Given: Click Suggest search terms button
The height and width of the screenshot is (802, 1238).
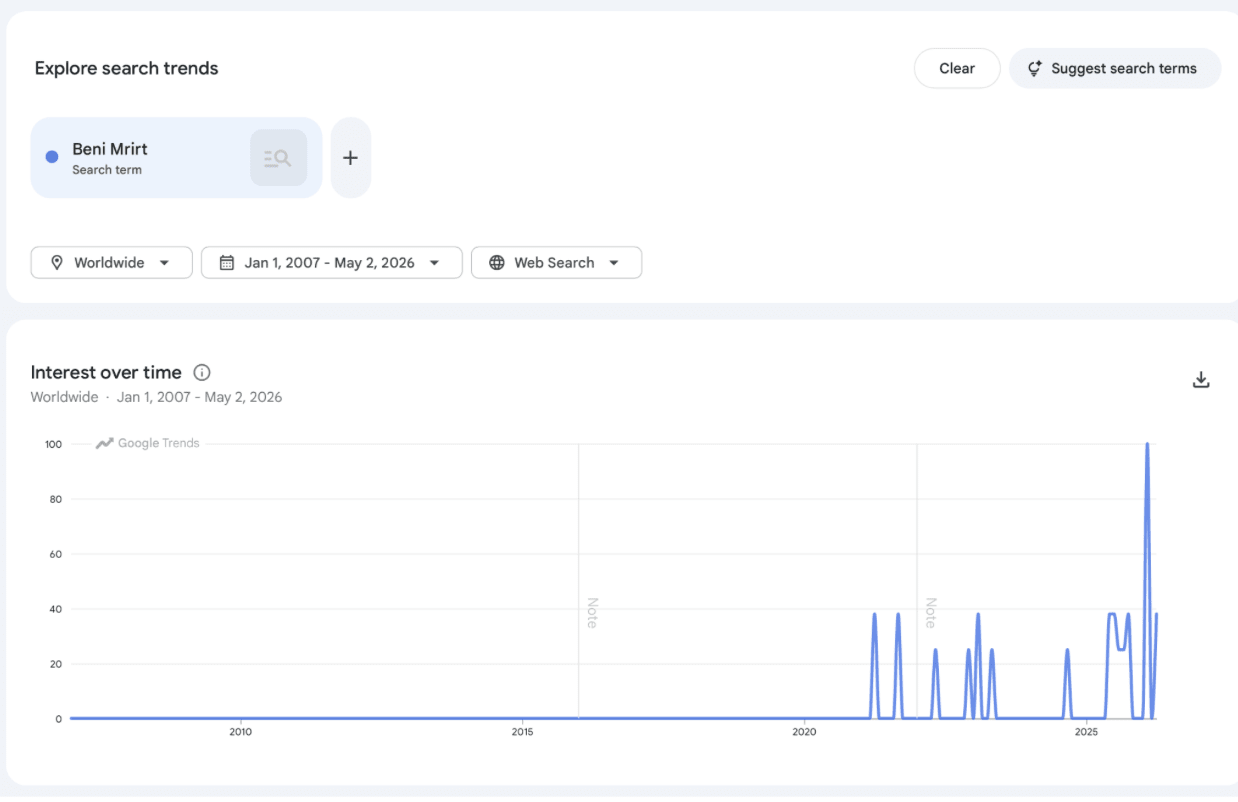Looking at the screenshot, I should (x=1115, y=68).
